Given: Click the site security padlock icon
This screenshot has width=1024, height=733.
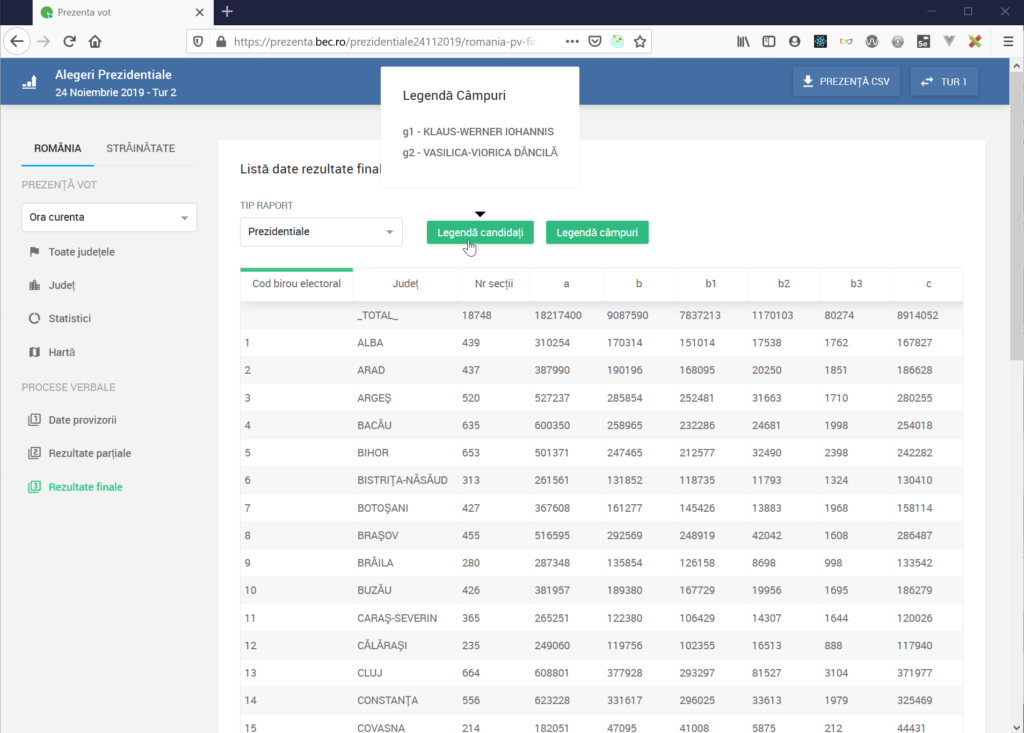Looking at the screenshot, I should coord(221,41).
